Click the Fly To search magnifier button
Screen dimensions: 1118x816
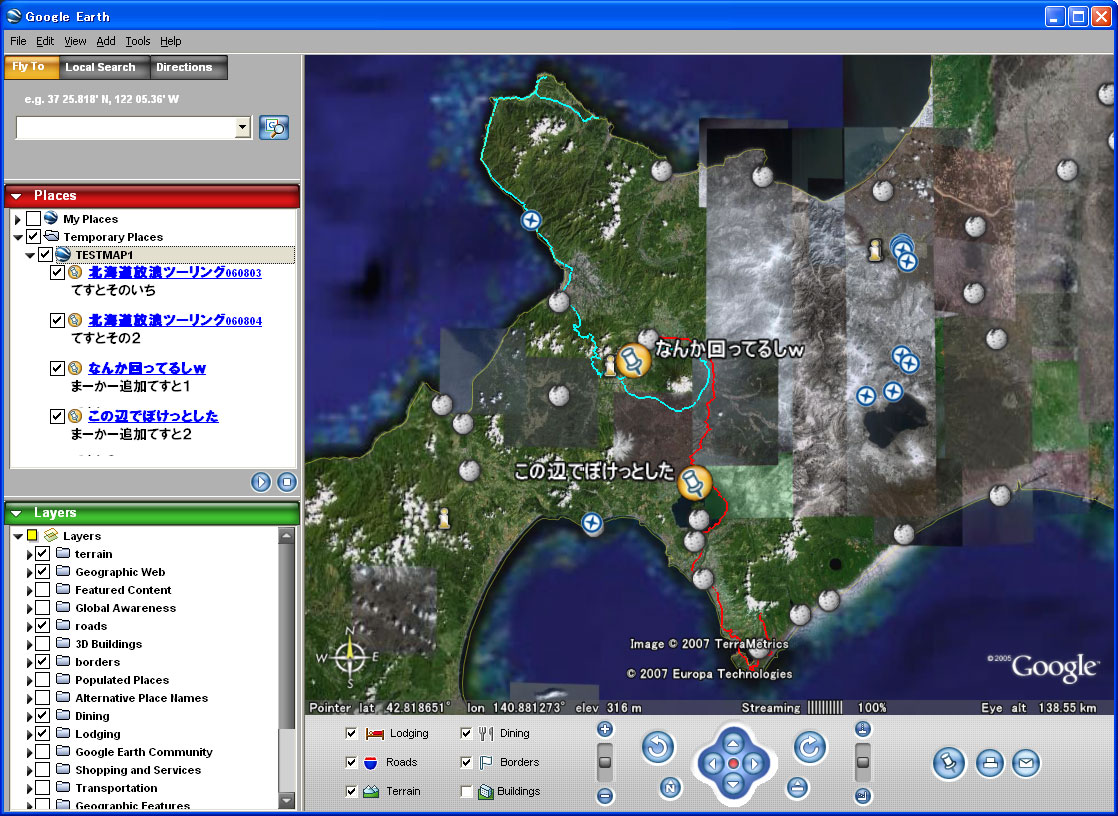pyautogui.click(x=274, y=128)
